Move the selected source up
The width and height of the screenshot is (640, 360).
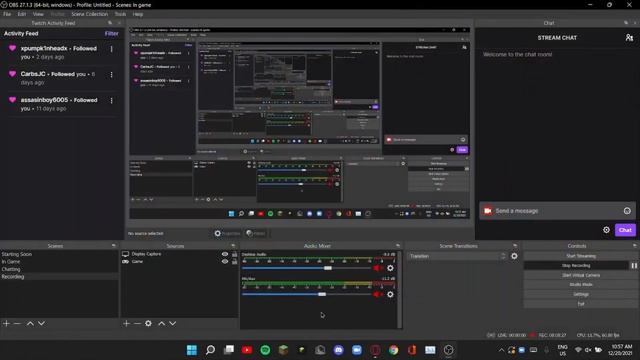point(162,323)
